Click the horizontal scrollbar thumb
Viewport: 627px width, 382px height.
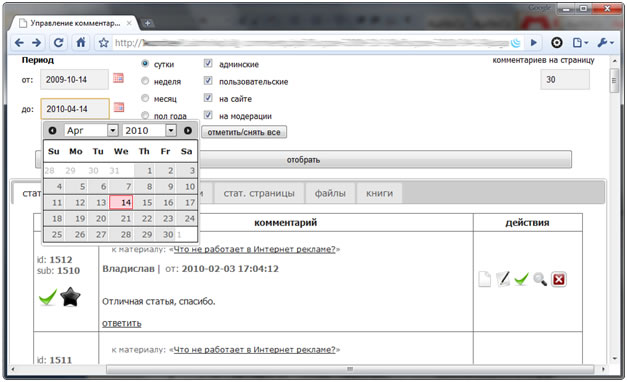point(350,369)
